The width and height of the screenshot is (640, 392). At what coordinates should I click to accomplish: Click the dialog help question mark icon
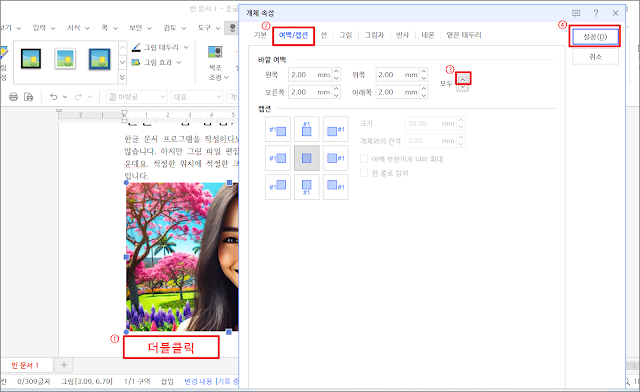pos(596,13)
